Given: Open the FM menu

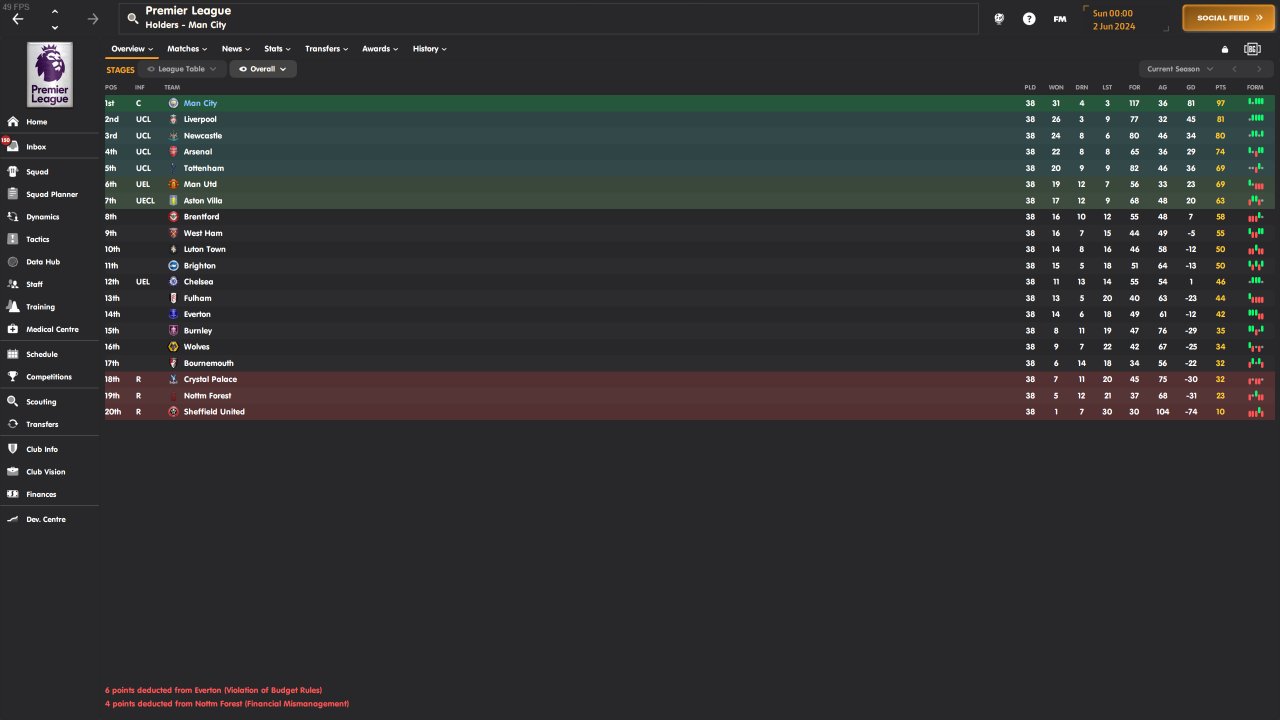Looking at the screenshot, I should (x=1060, y=18).
